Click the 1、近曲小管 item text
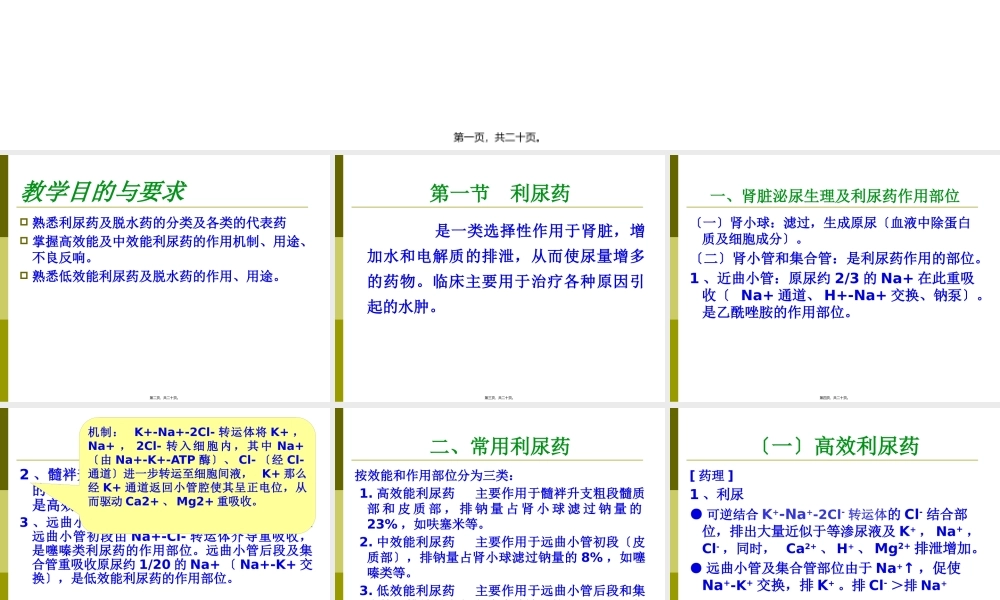The width and height of the screenshot is (1000, 600). (x=833, y=295)
